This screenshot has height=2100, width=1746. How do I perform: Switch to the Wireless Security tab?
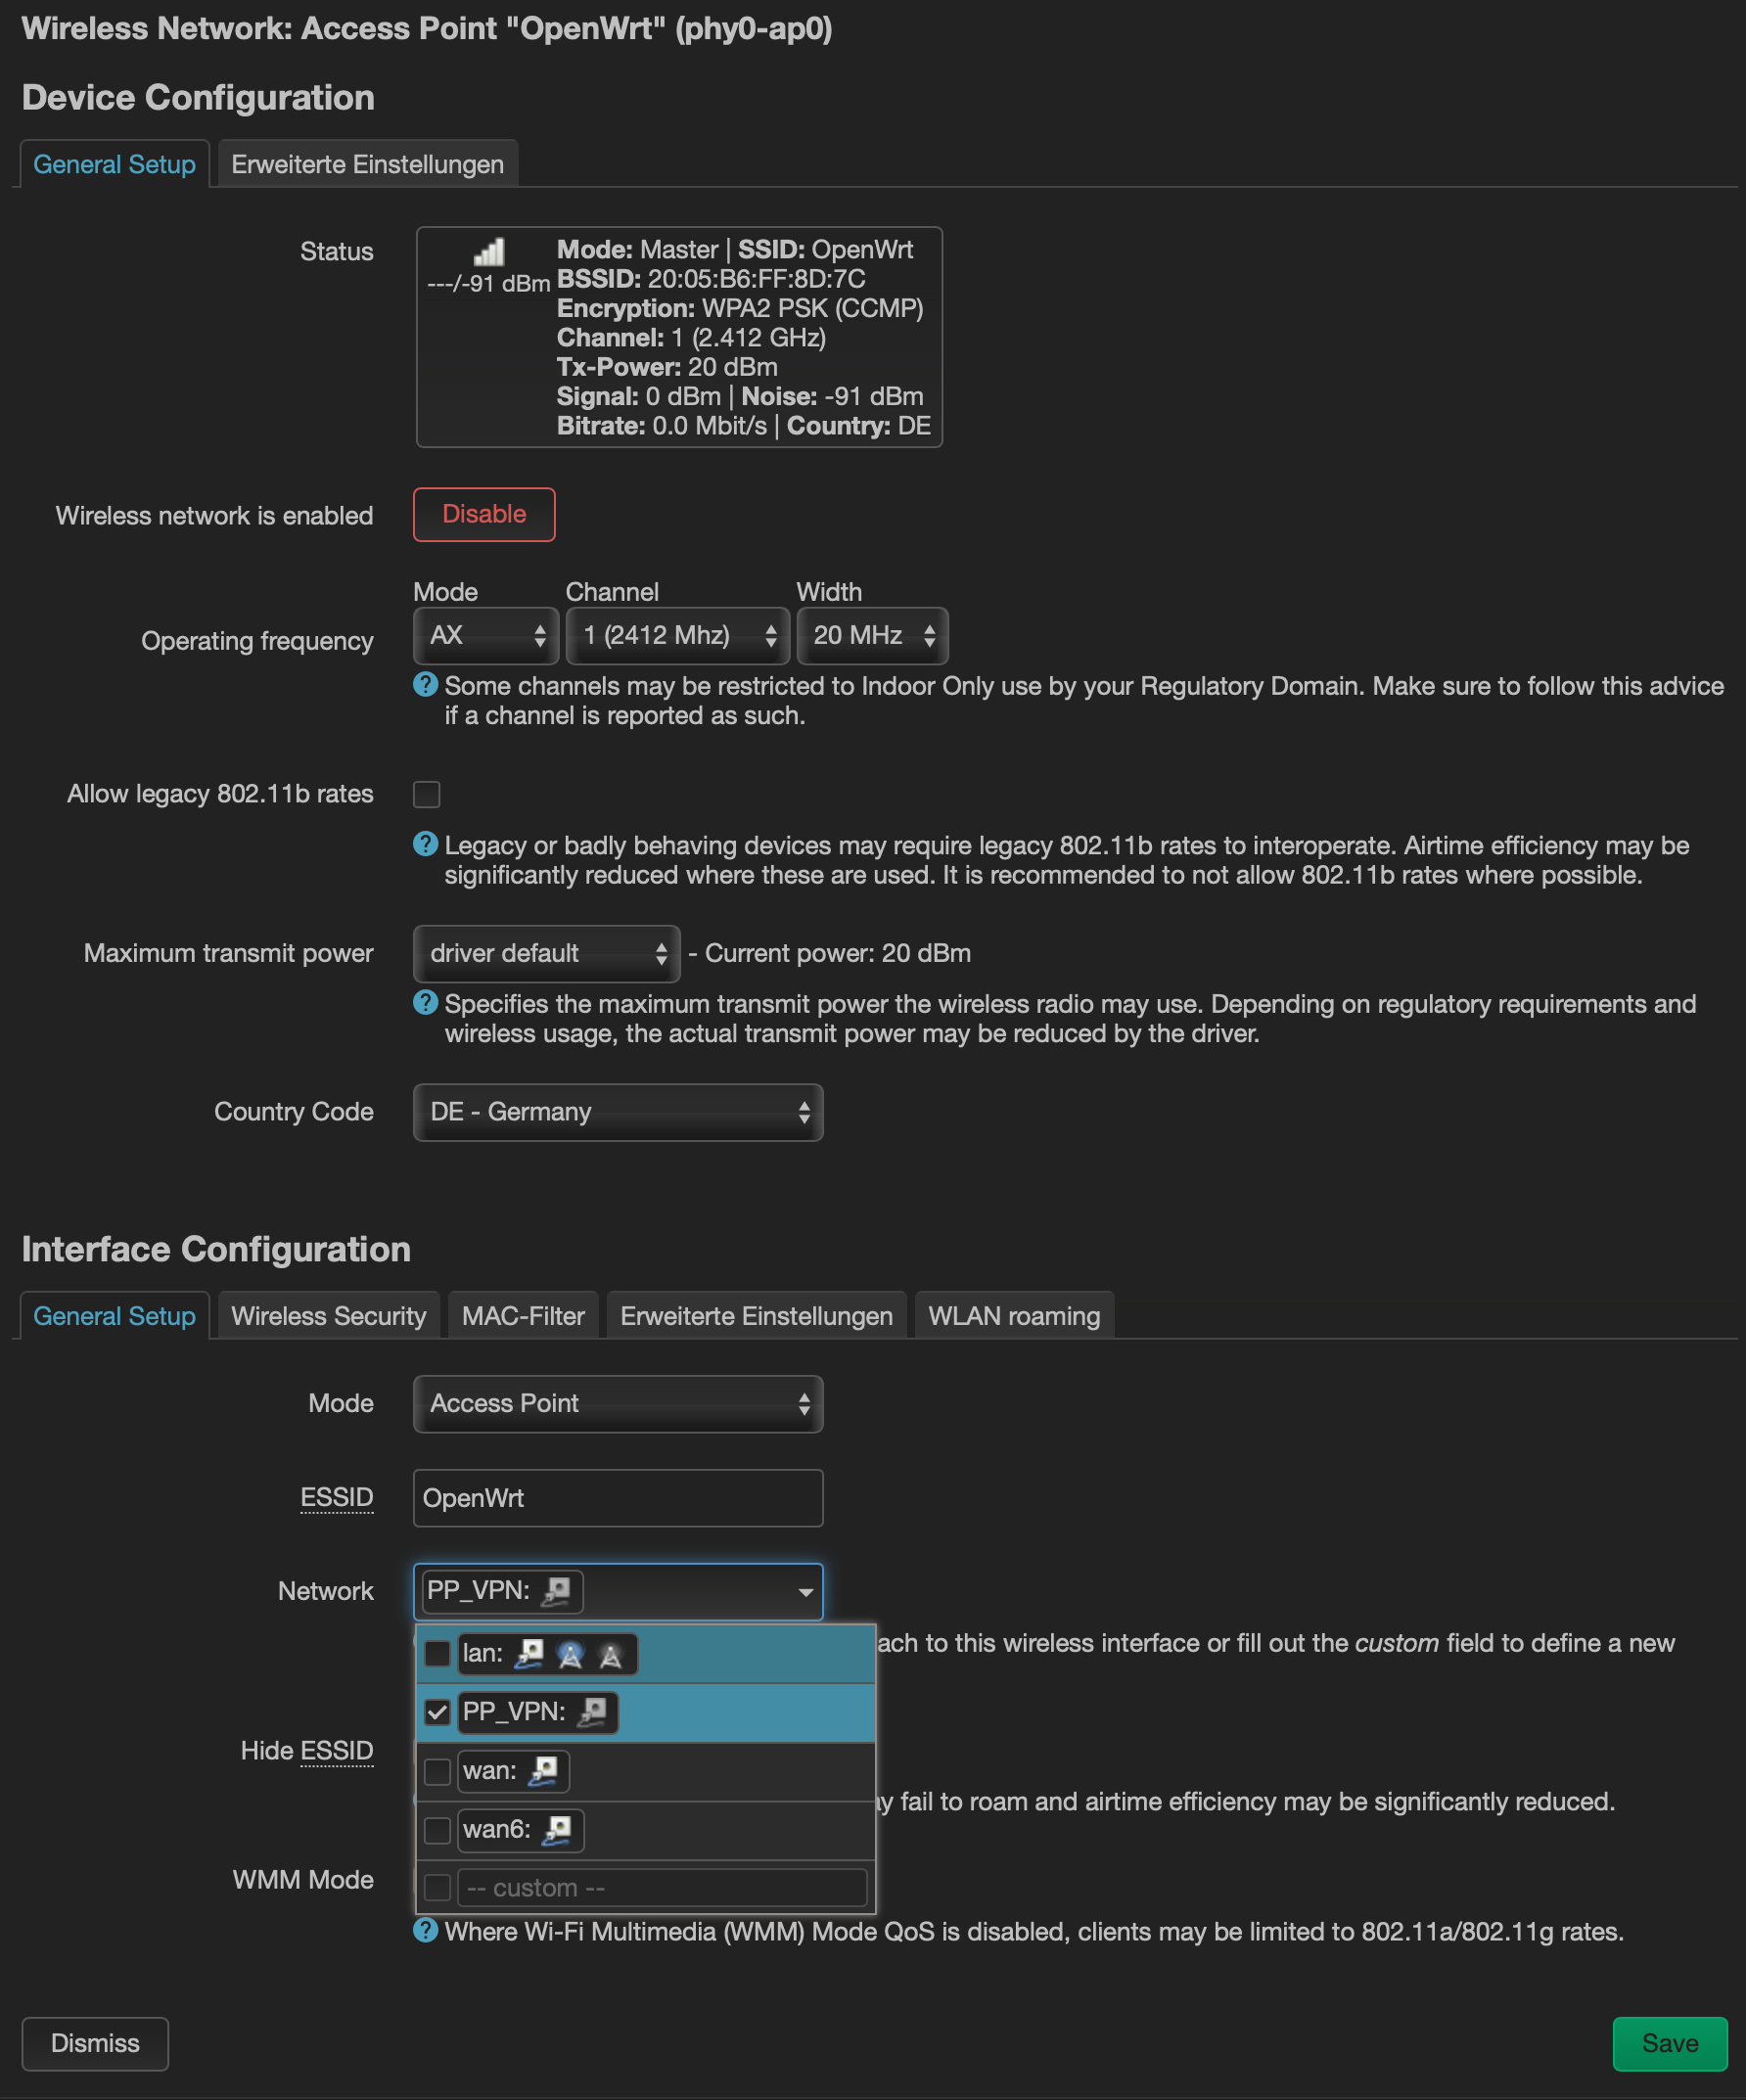328,1316
